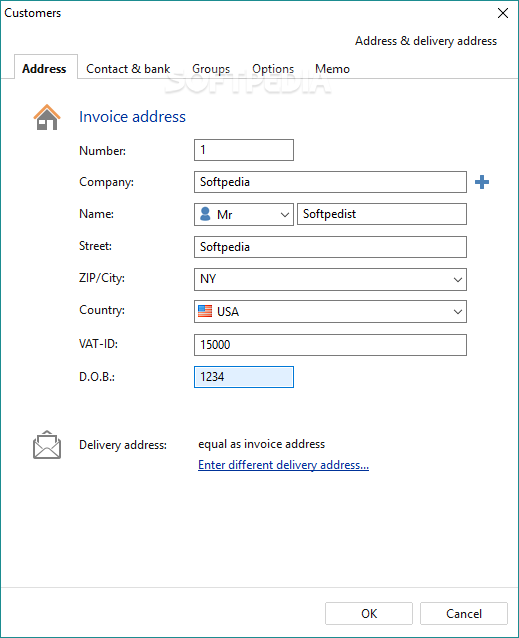This screenshot has width=519, height=638.
Task: Click the 'Company:' label
Action: click(106, 182)
